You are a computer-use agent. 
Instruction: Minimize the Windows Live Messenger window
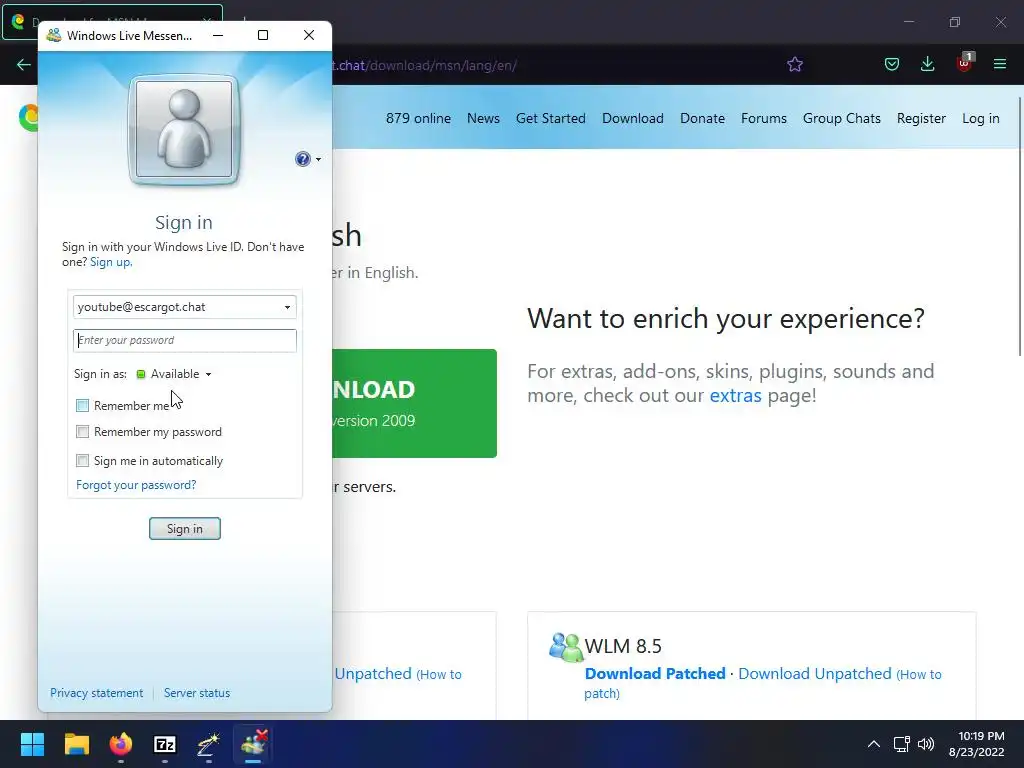218,35
